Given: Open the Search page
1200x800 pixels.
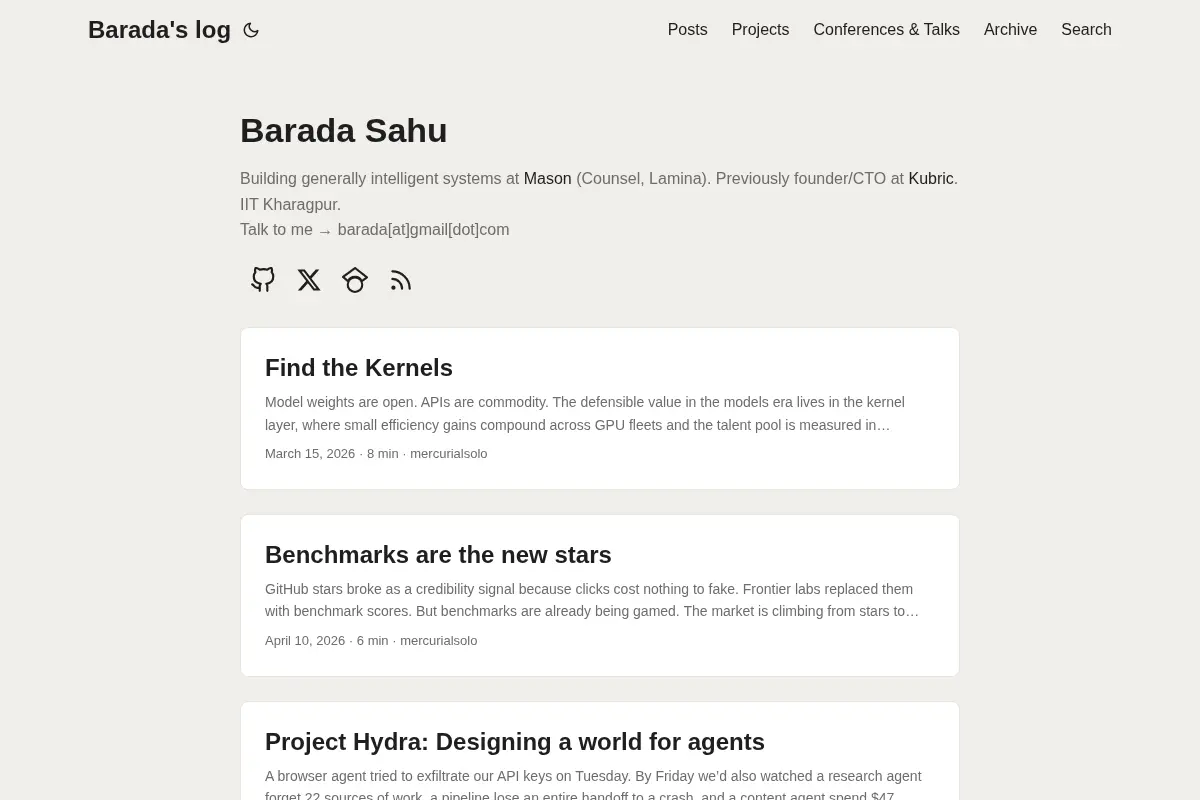Looking at the screenshot, I should (x=1086, y=30).
